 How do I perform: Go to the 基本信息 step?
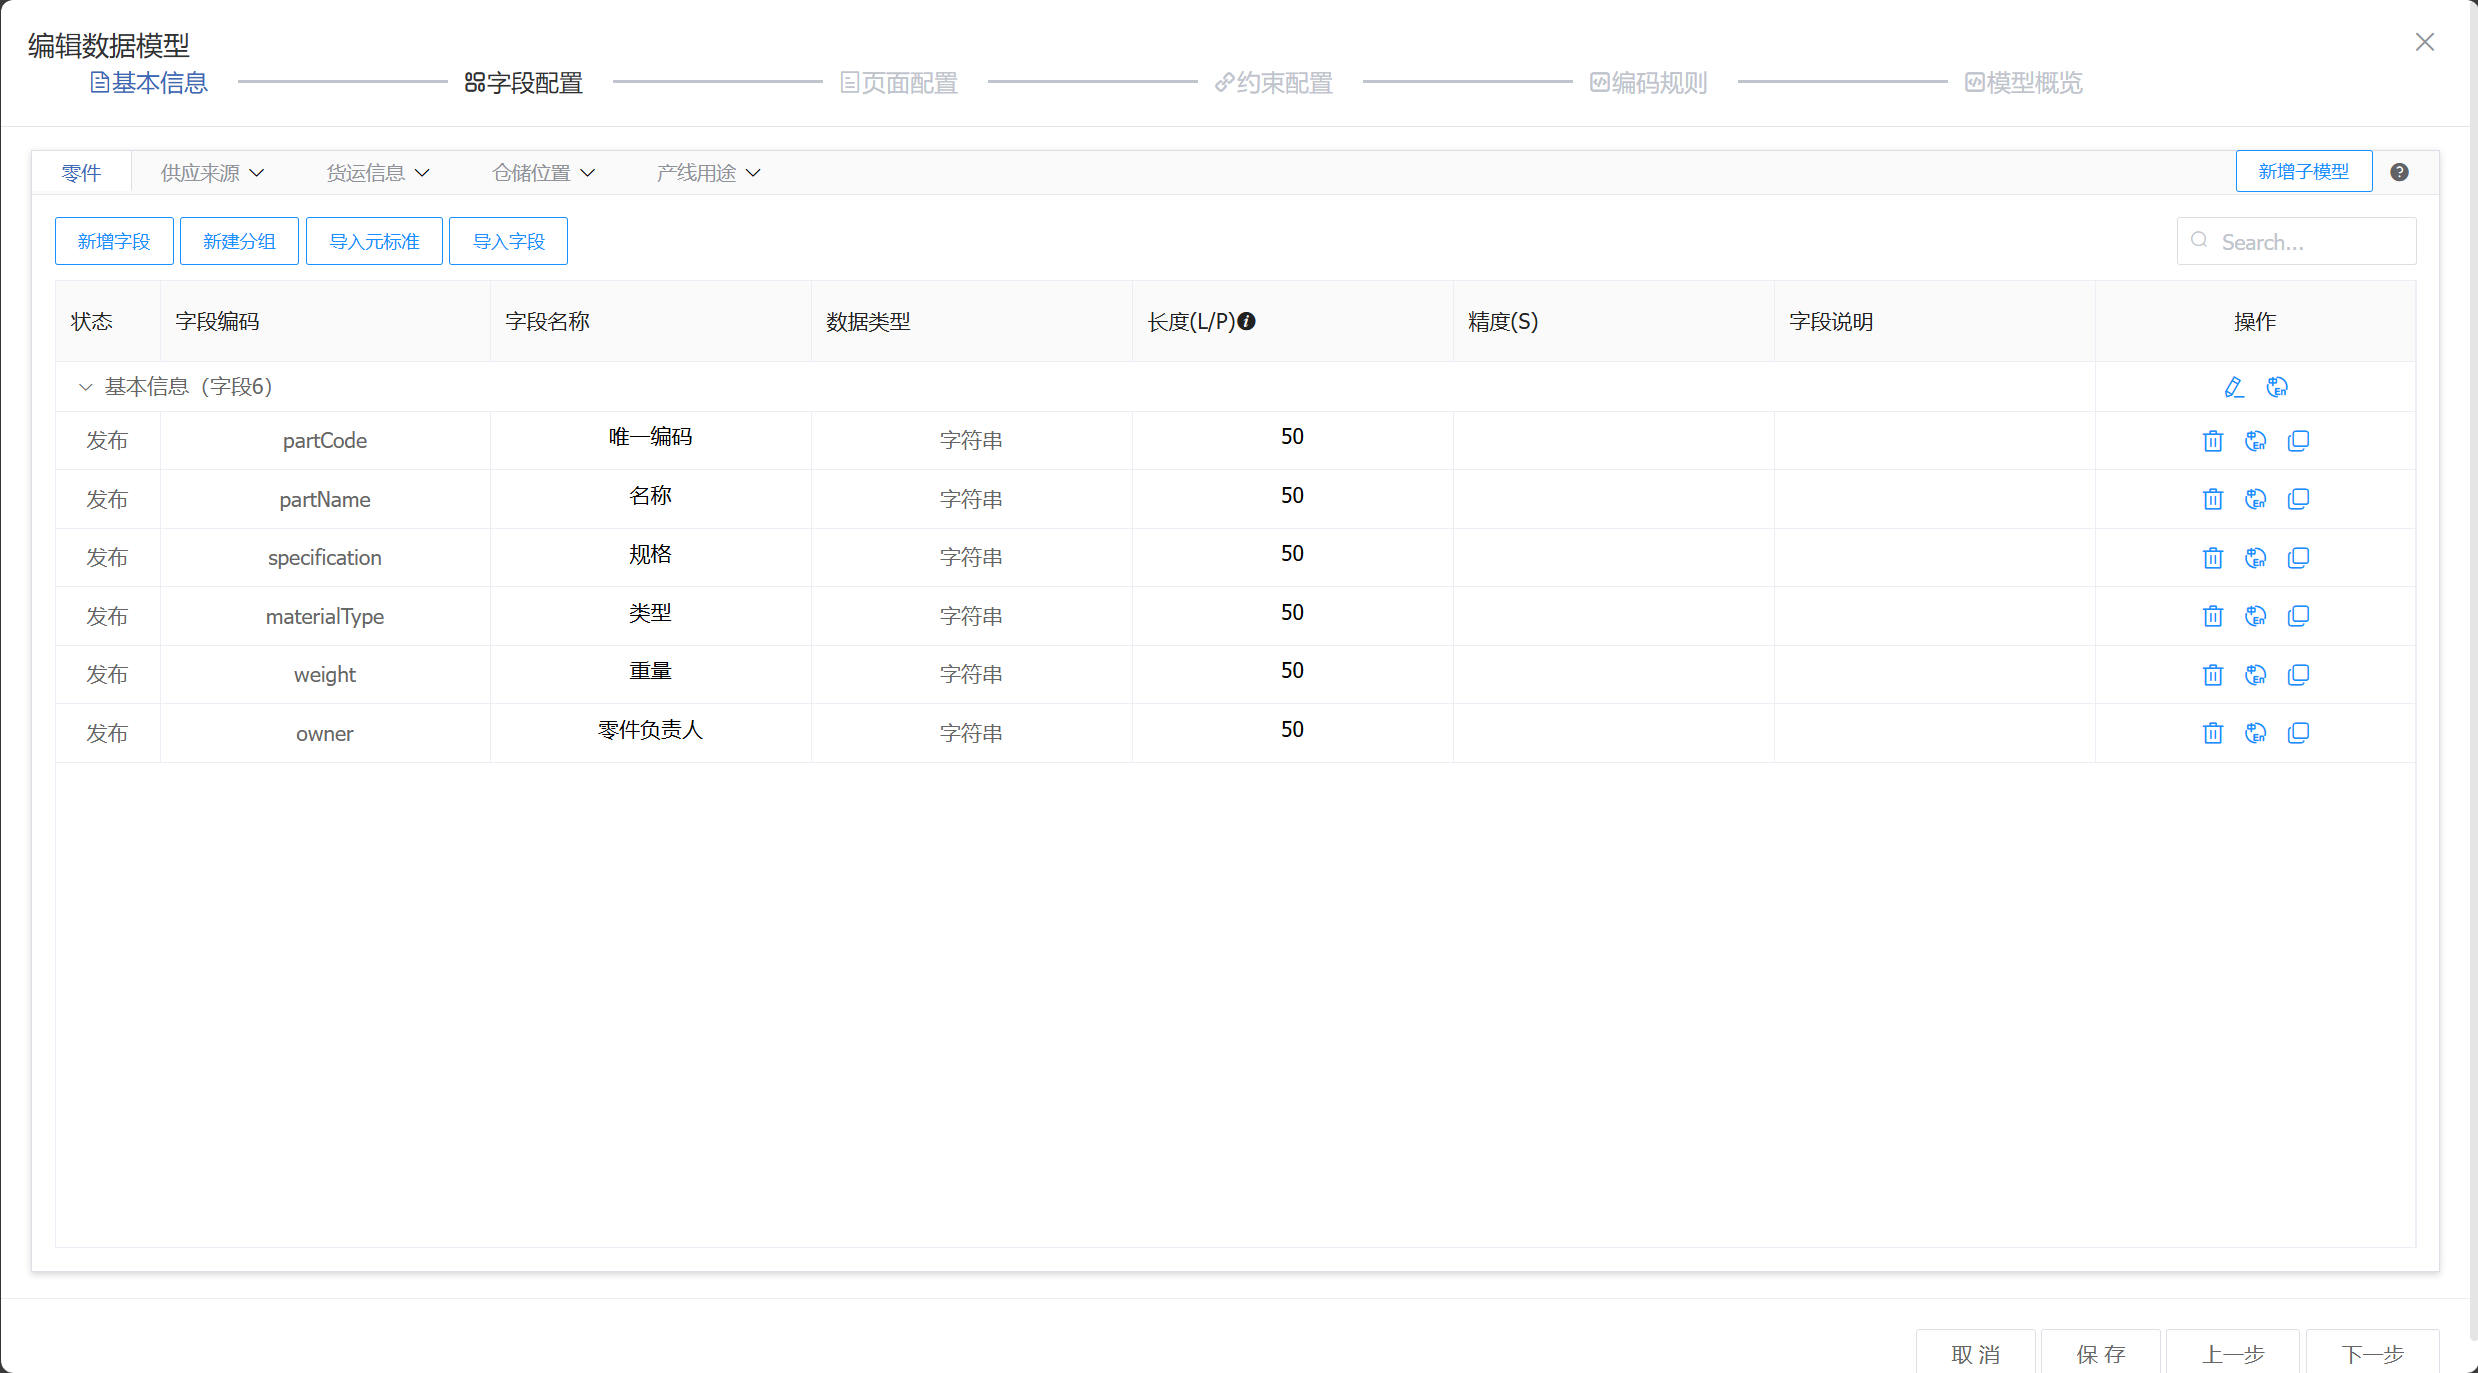coord(149,83)
